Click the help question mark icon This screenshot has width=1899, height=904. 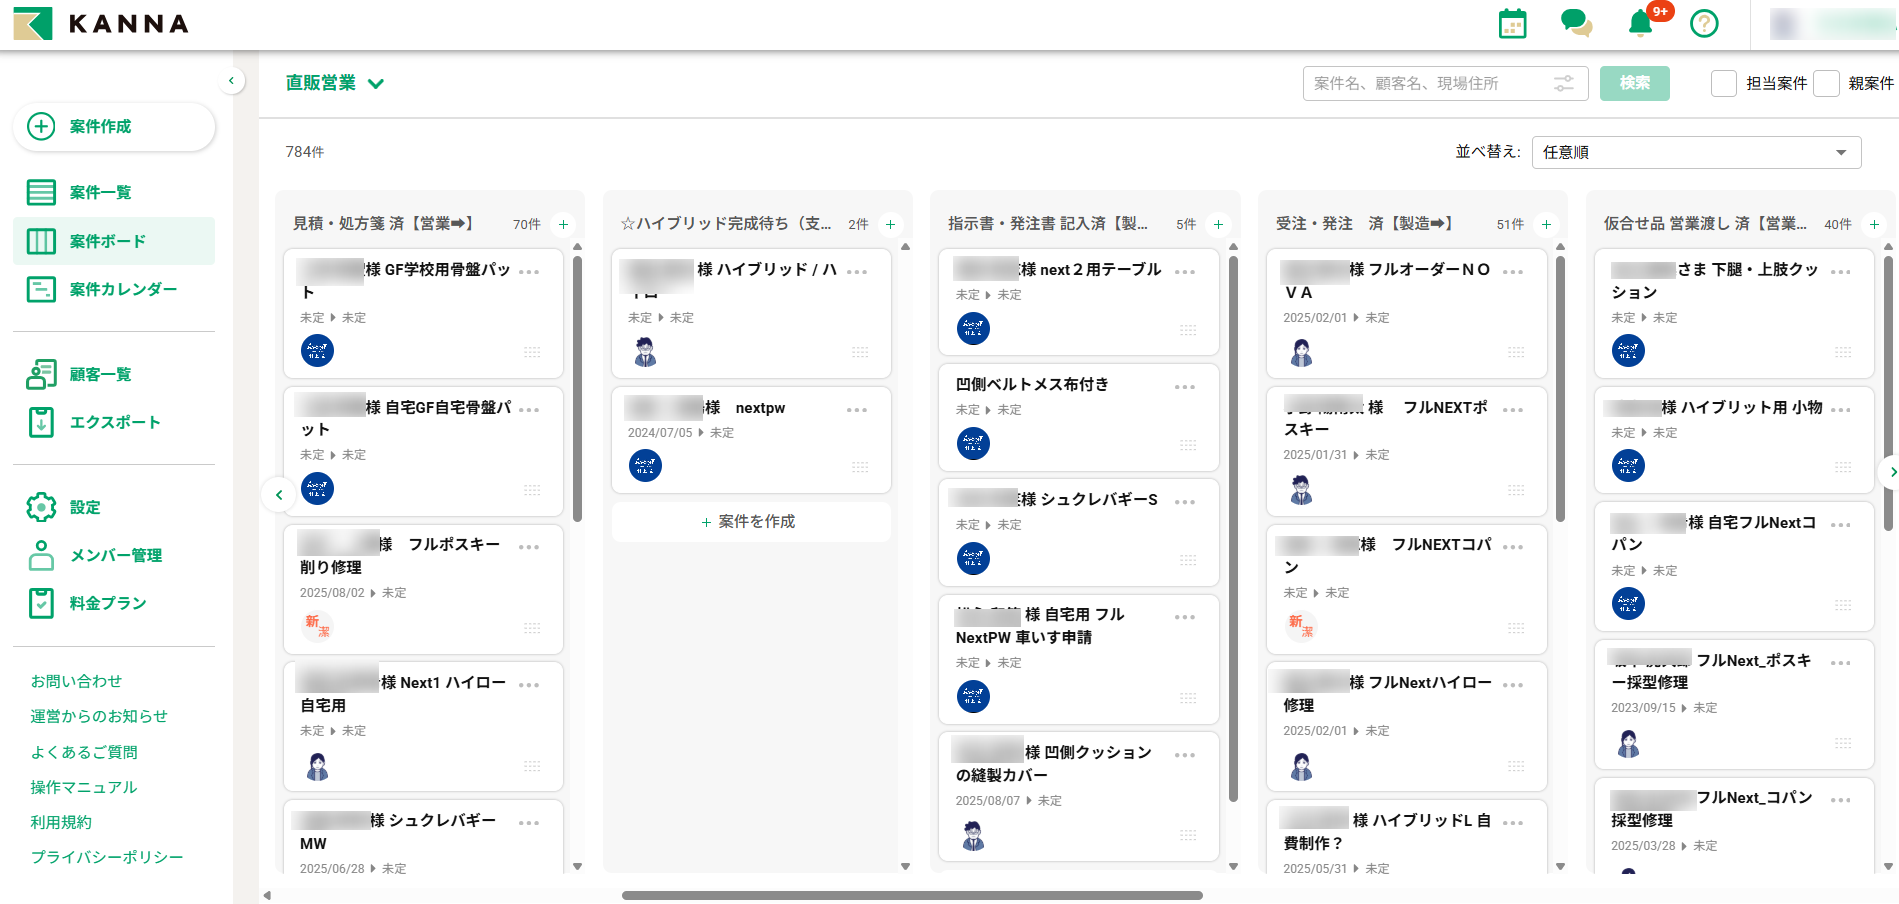(1704, 23)
